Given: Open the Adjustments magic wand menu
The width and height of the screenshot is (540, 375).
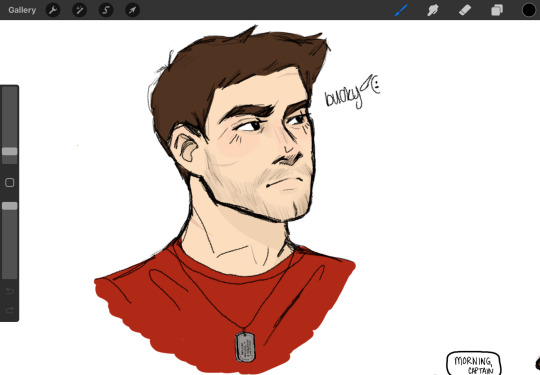Looking at the screenshot, I should click(x=79, y=10).
